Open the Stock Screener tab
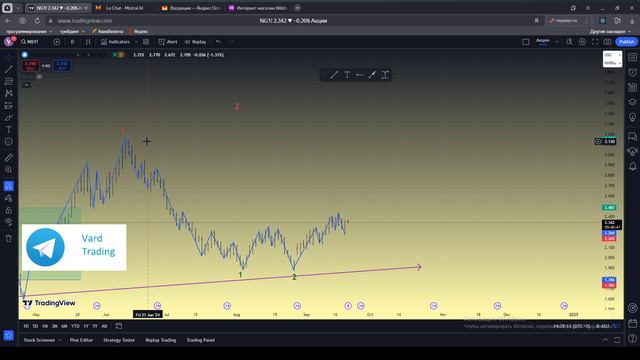Viewport: 640px width, 360px height. tap(39, 340)
